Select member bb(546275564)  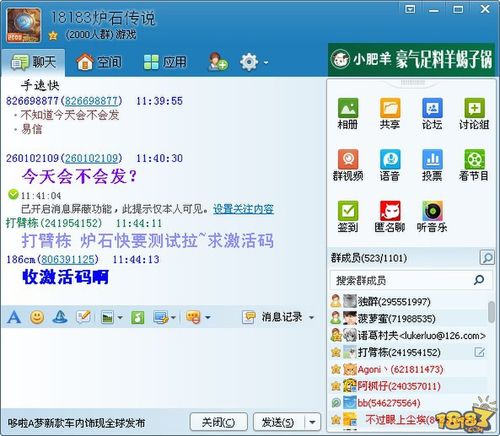point(409,403)
